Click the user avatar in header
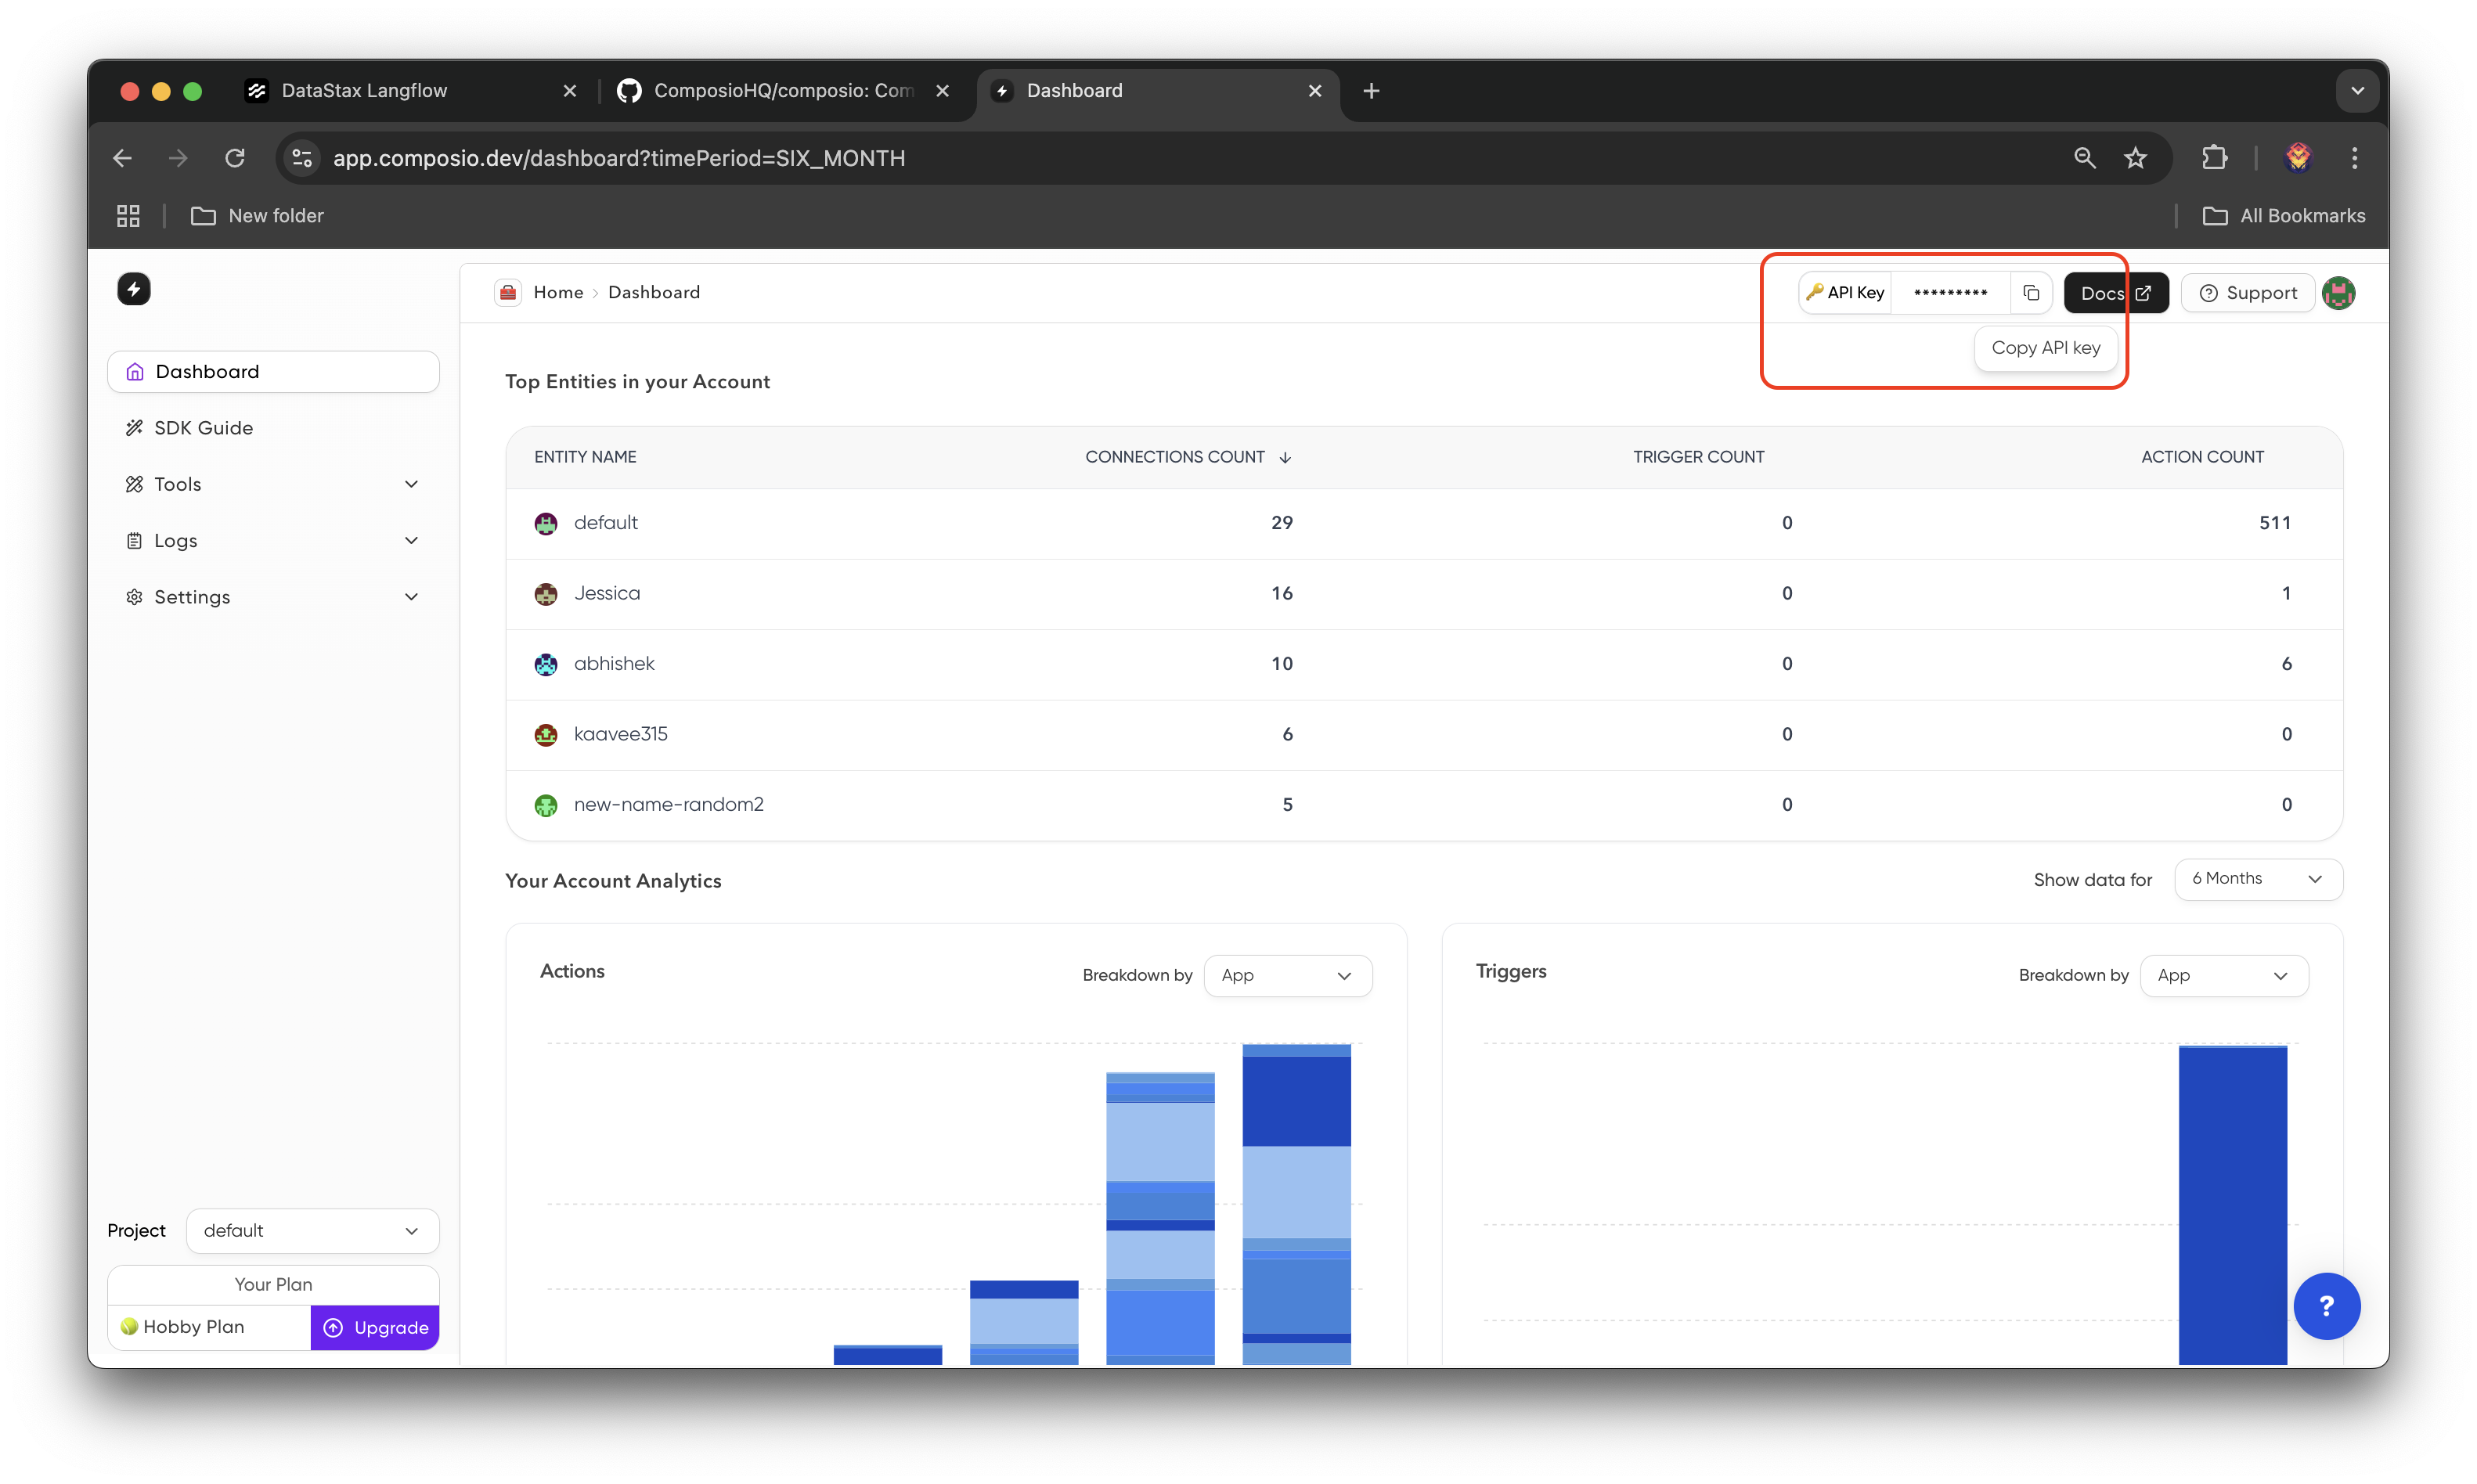The image size is (2477, 1484). point(2338,293)
